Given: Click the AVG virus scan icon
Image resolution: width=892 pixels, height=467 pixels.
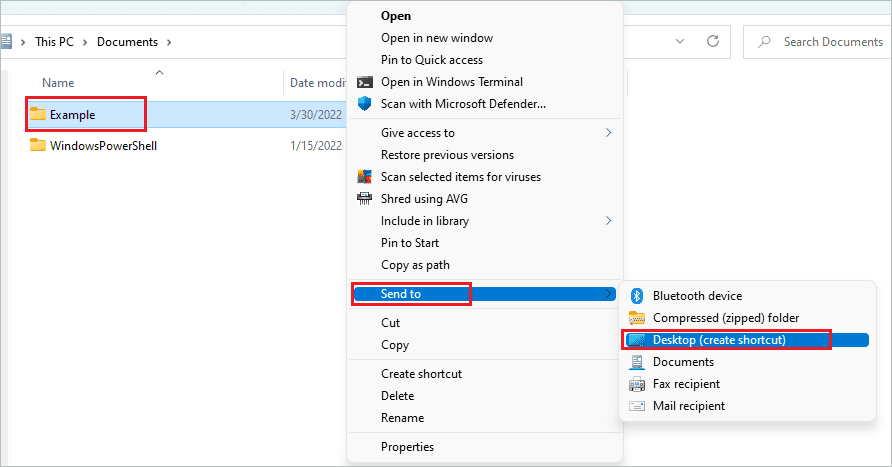Looking at the screenshot, I should (x=365, y=177).
